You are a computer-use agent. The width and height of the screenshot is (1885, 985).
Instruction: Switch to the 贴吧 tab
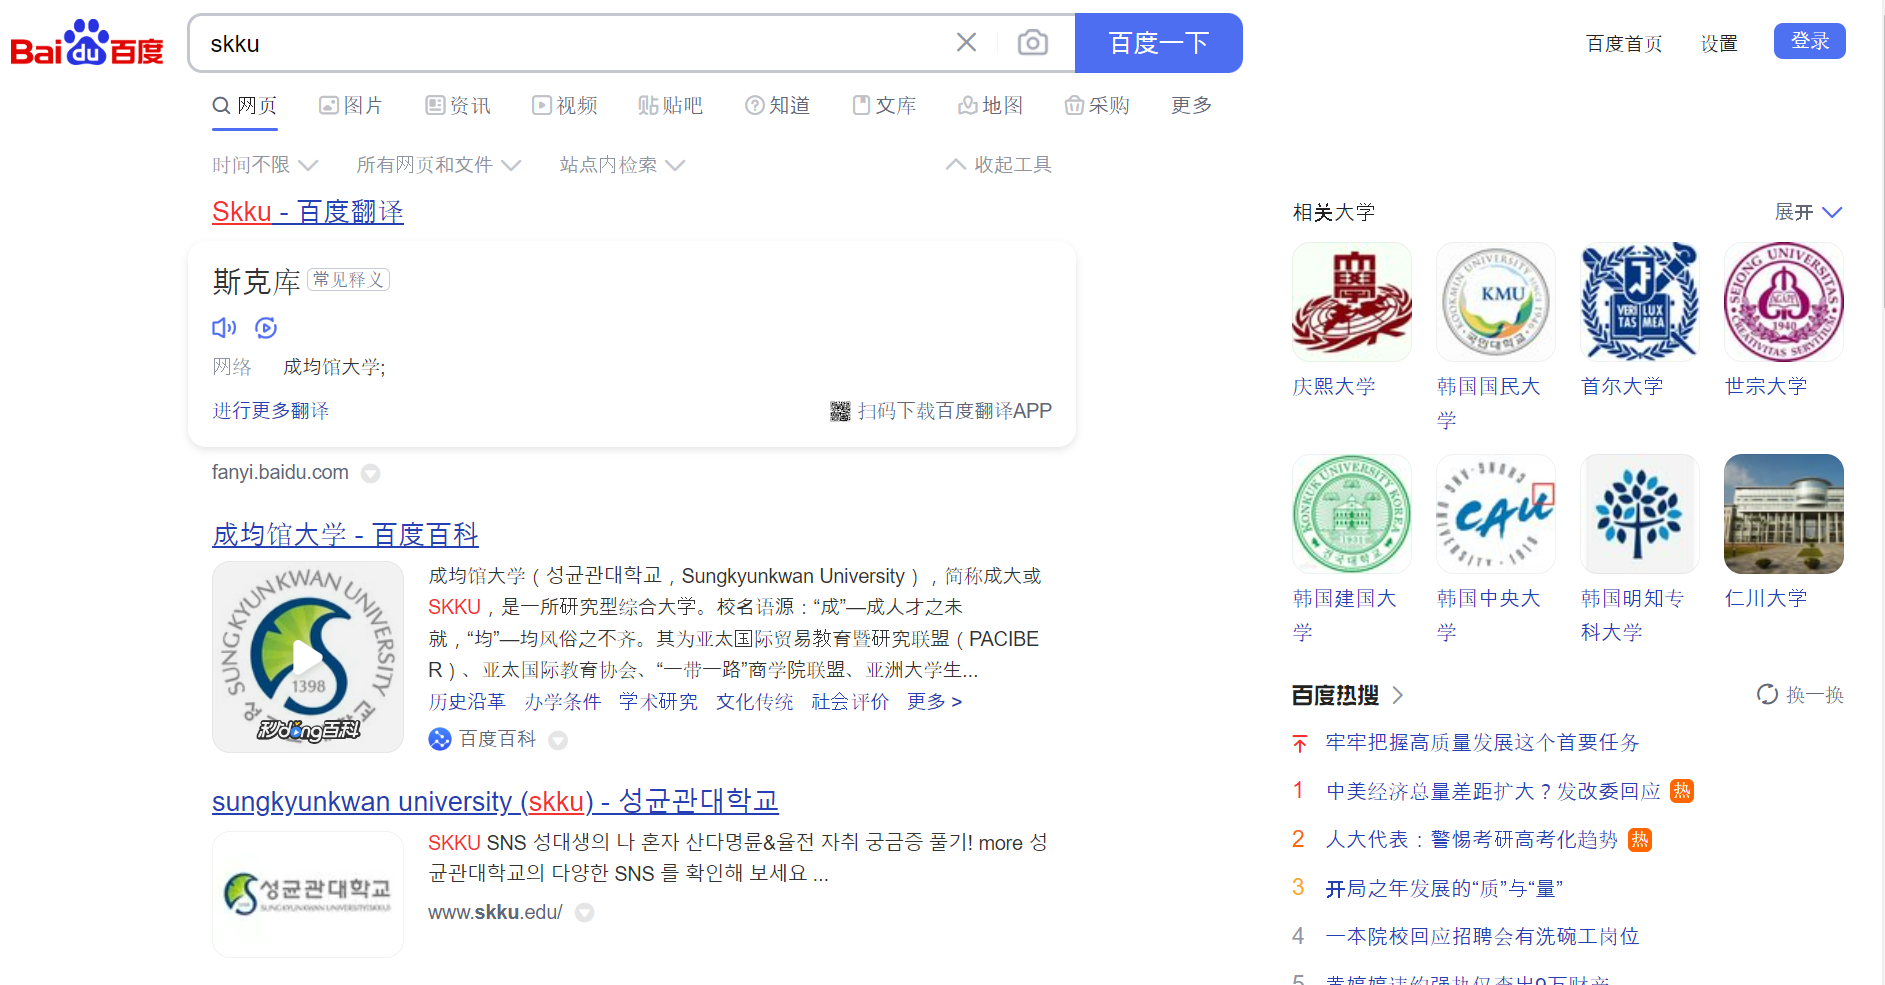pyautogui.click(x=671, y=105)
